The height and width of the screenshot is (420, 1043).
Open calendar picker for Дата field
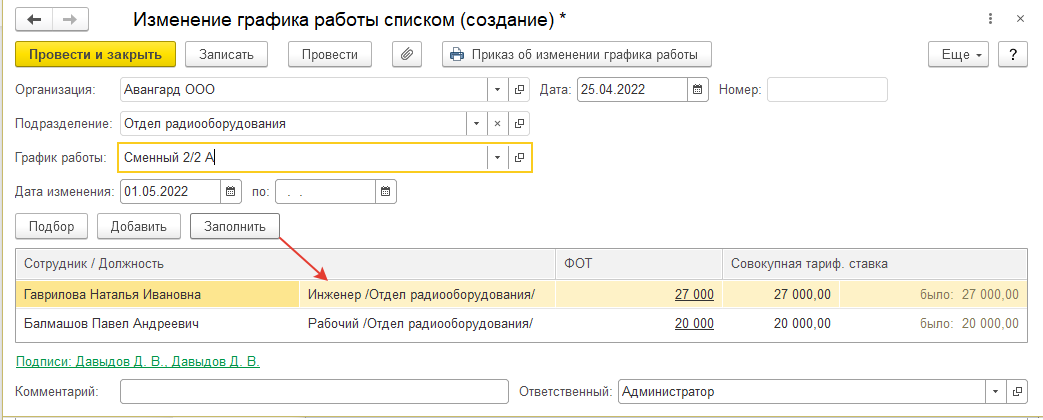coord(697,90)
